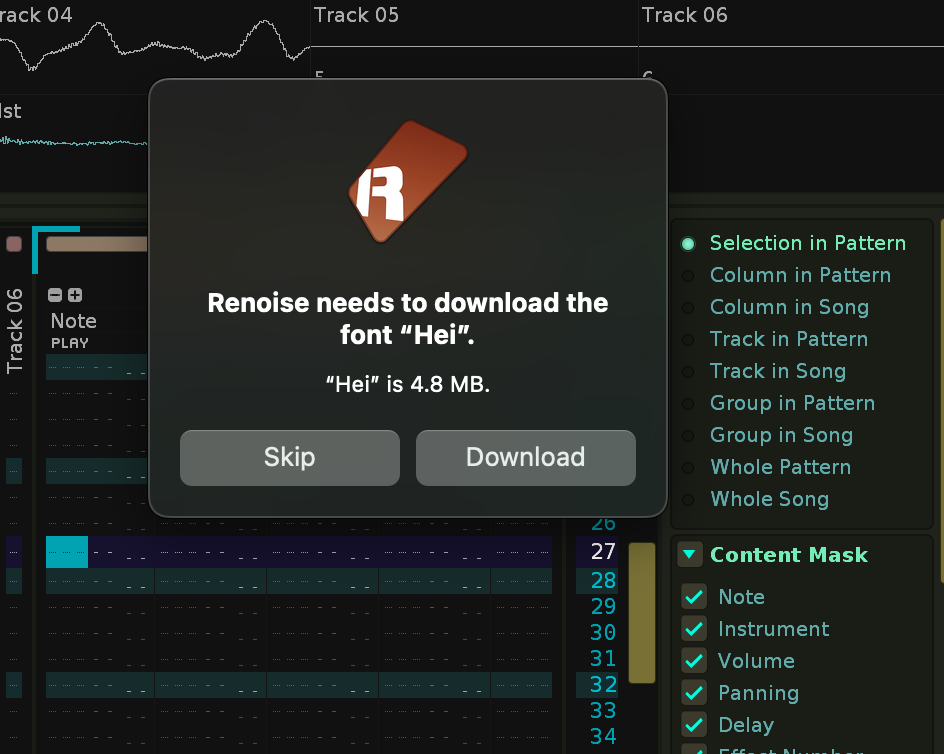This screenshot has width=944, height=754.
Task: Uncheck the Instrument content mask checkbox
Action: 694,629
